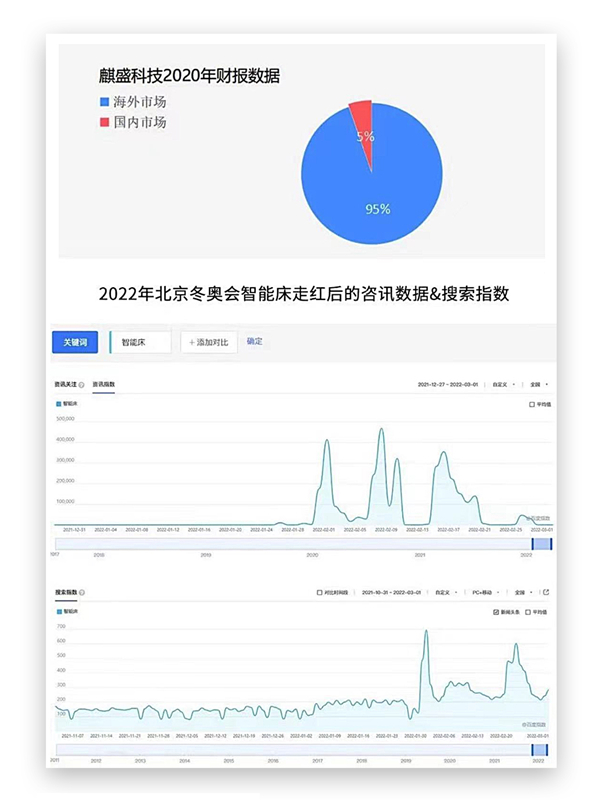The height and width of the screenshot is (800, 602).
Task: Click the 2020 marker on news timeline
Action: [x=312, y=555]
